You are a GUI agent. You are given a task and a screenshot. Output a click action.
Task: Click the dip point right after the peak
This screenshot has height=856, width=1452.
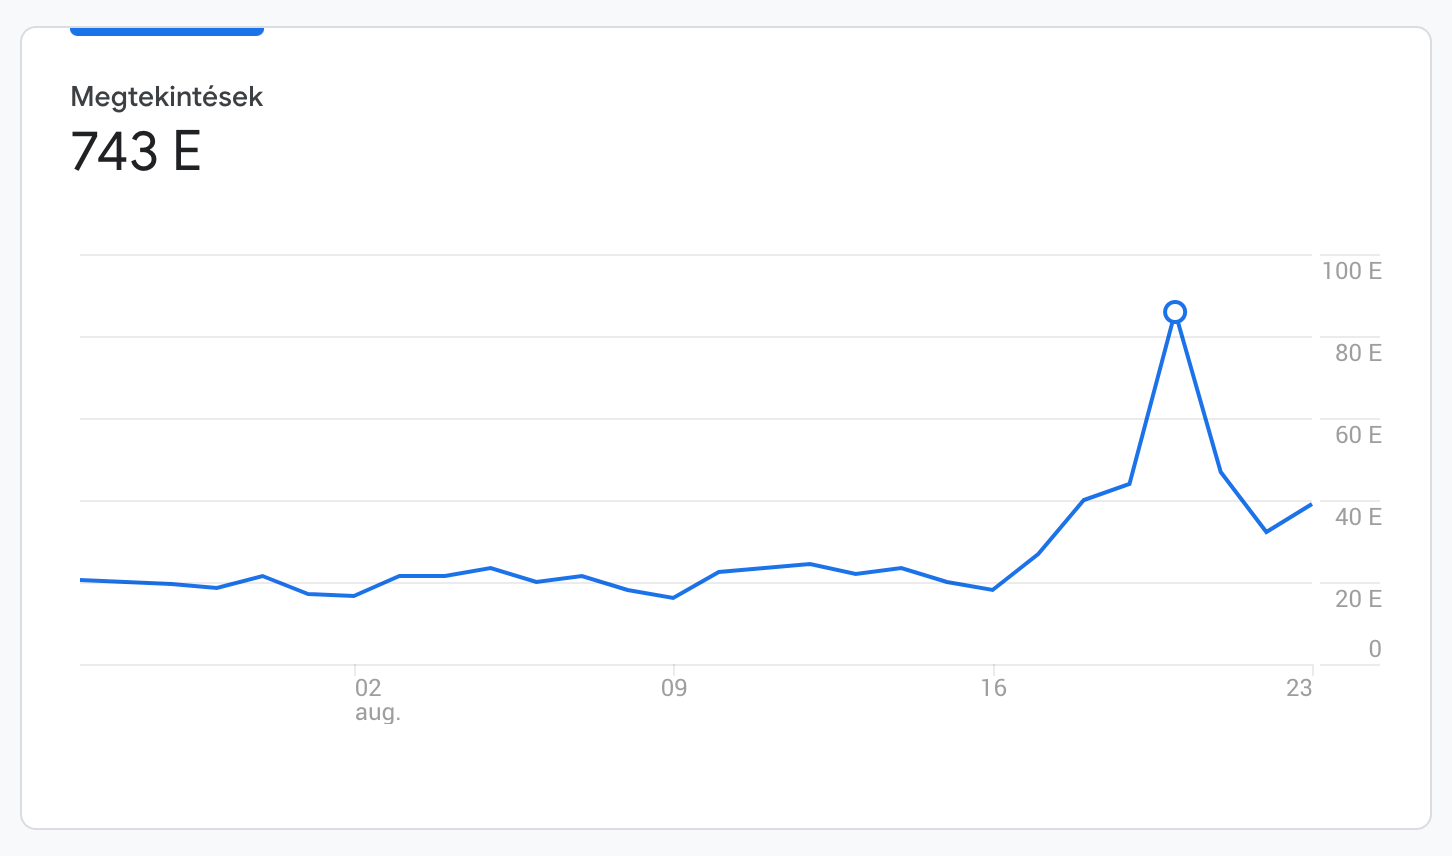point(1266,532)
